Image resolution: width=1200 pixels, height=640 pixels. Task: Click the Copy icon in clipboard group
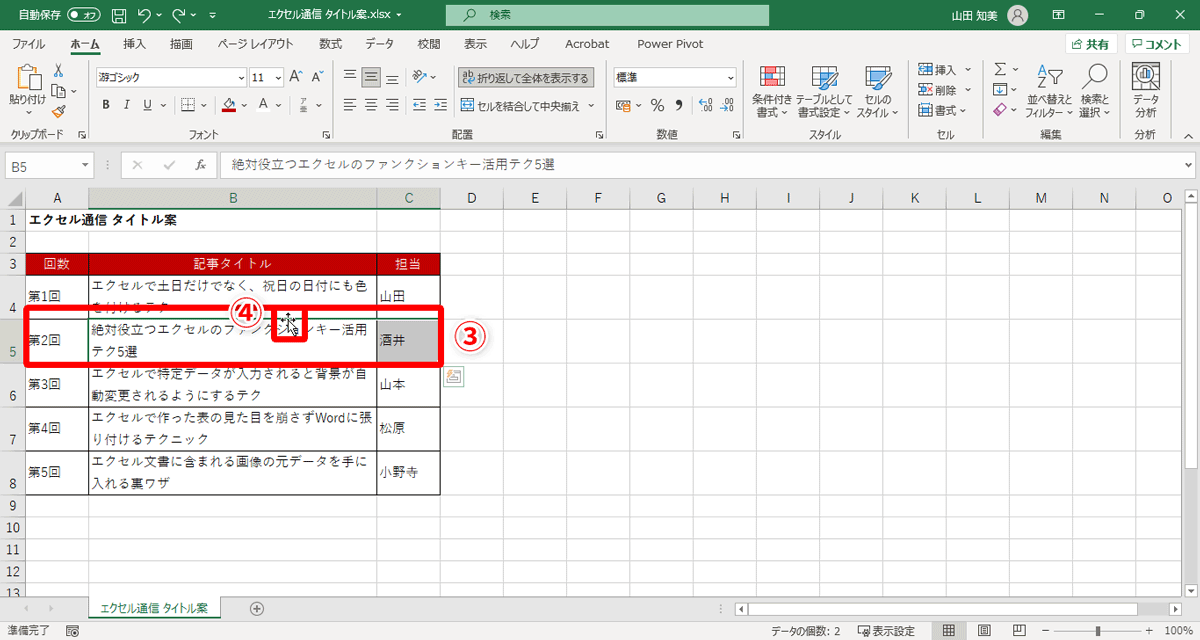pyautogui.click(x=57, y=91)
